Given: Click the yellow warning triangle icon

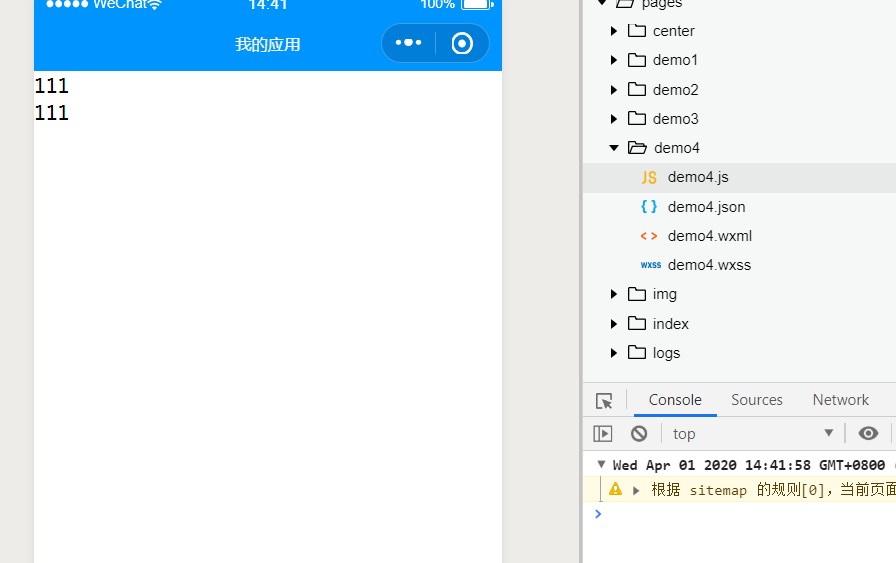Looking at the screenshot, I should tap(615, 489).
